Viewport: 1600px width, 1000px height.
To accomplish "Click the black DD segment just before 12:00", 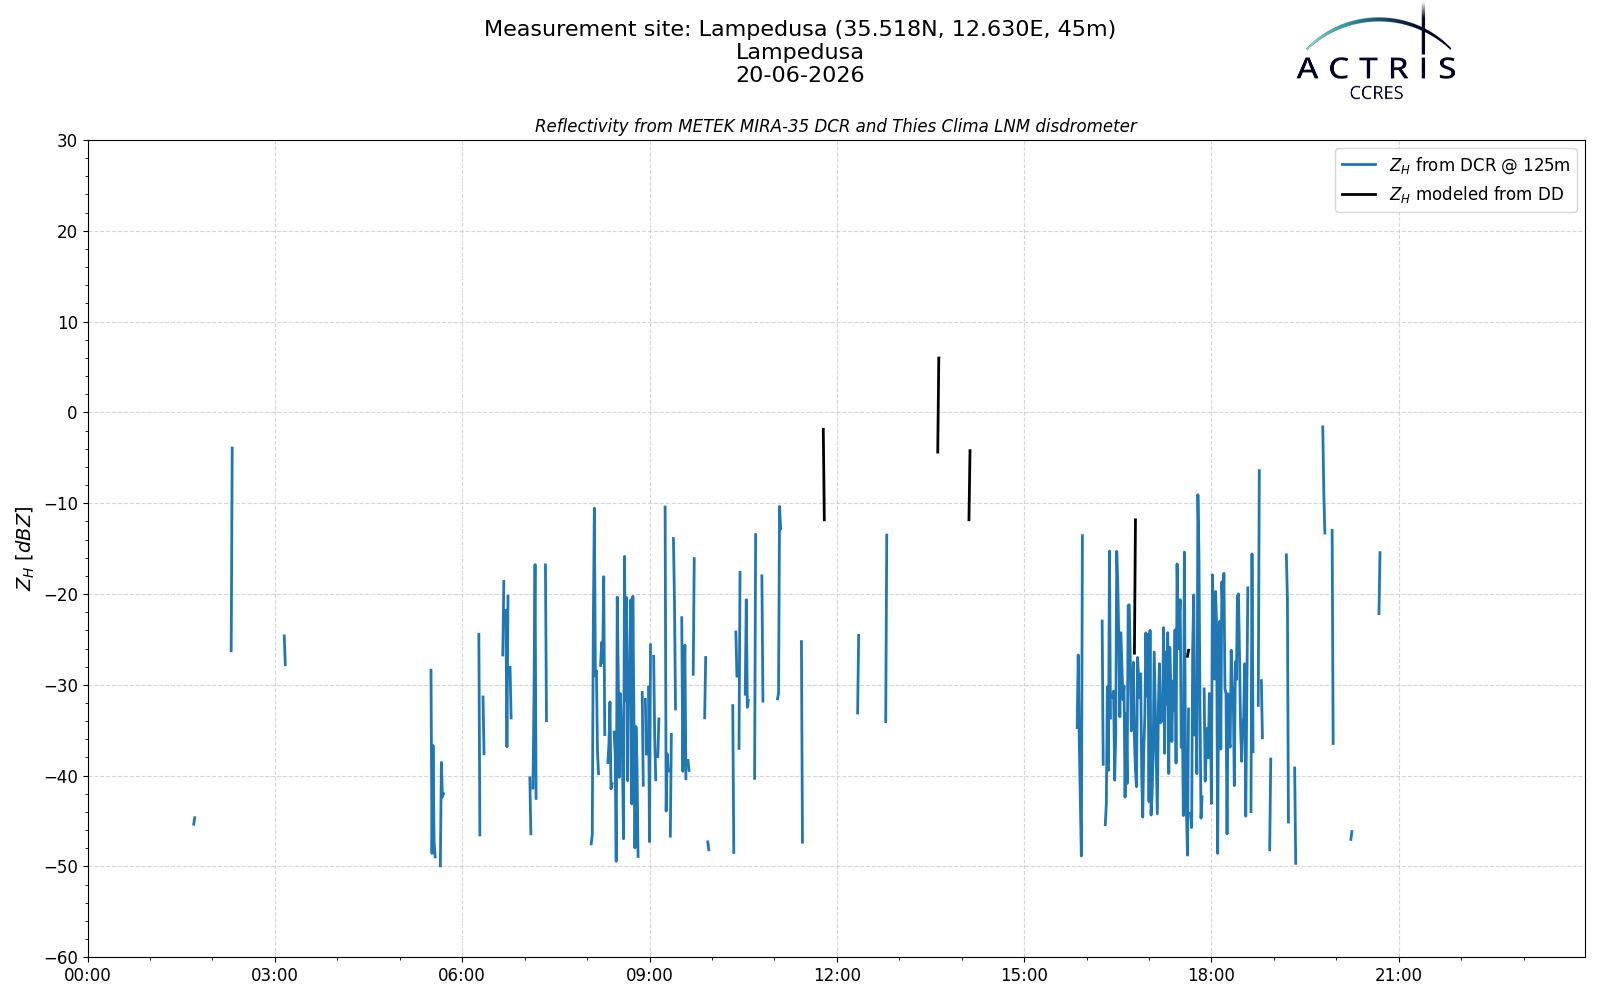I will (824, 475).
